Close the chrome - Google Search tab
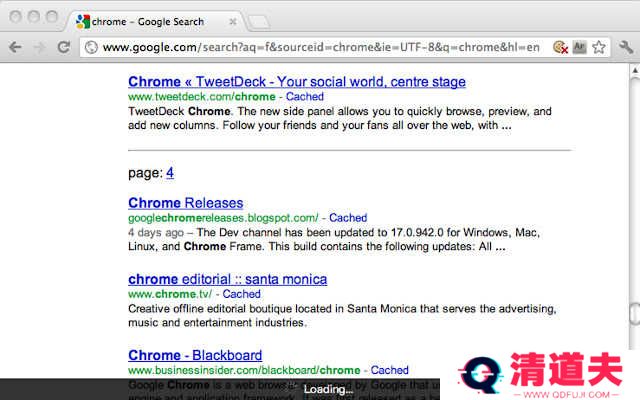The width and height of the screenshot is (640, 400). (233, 21)
